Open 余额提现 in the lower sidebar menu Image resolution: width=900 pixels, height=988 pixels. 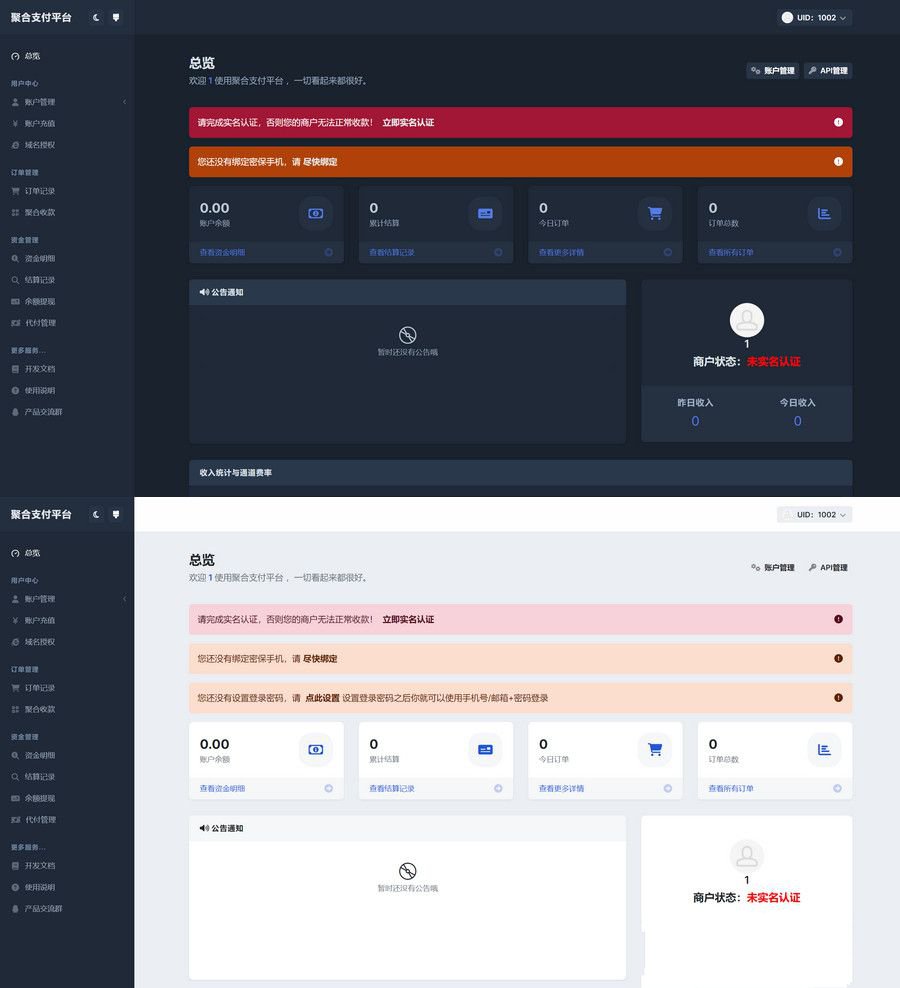[x=40, y=798]
